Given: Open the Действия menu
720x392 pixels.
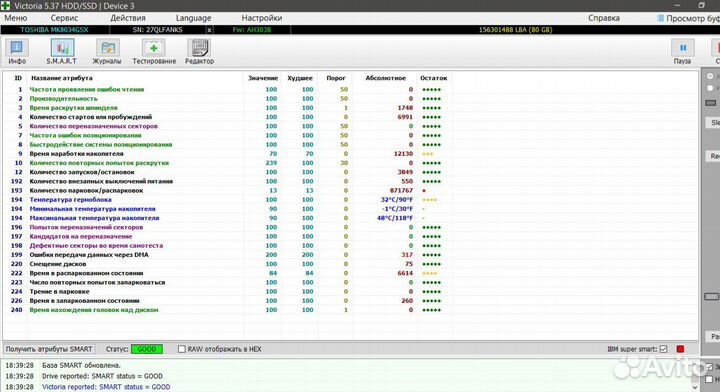Looking at the screenshot, I should [x=128, y=18].
